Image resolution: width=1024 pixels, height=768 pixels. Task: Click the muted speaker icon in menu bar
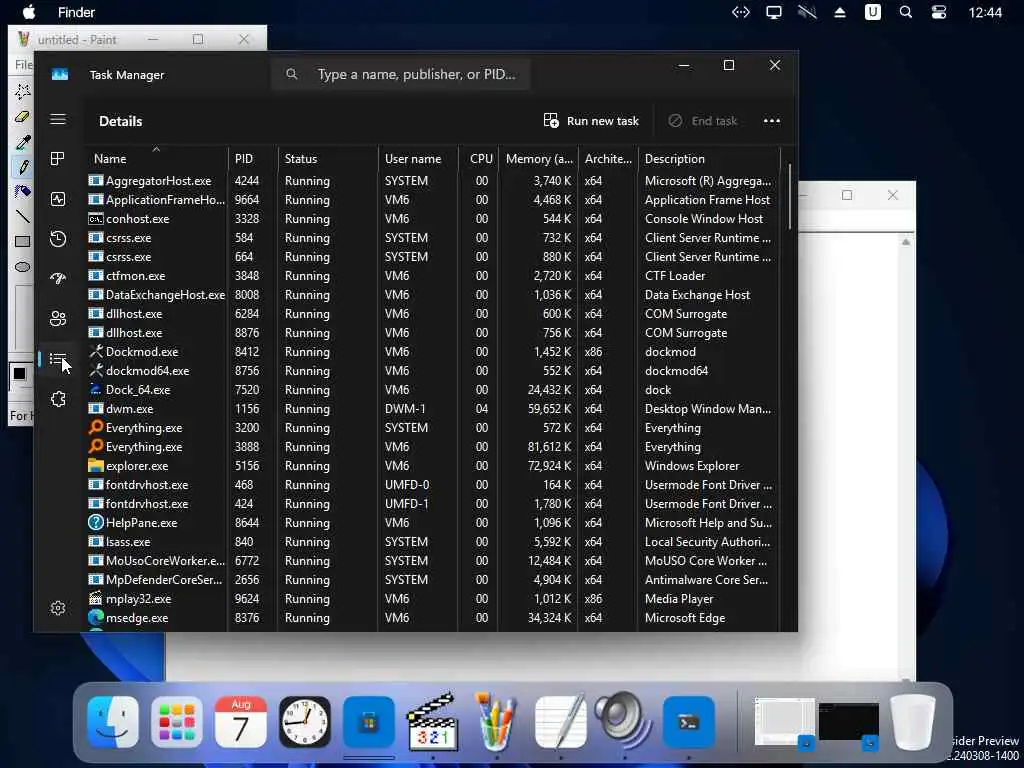pyautogui.click(x=807, y=12)
